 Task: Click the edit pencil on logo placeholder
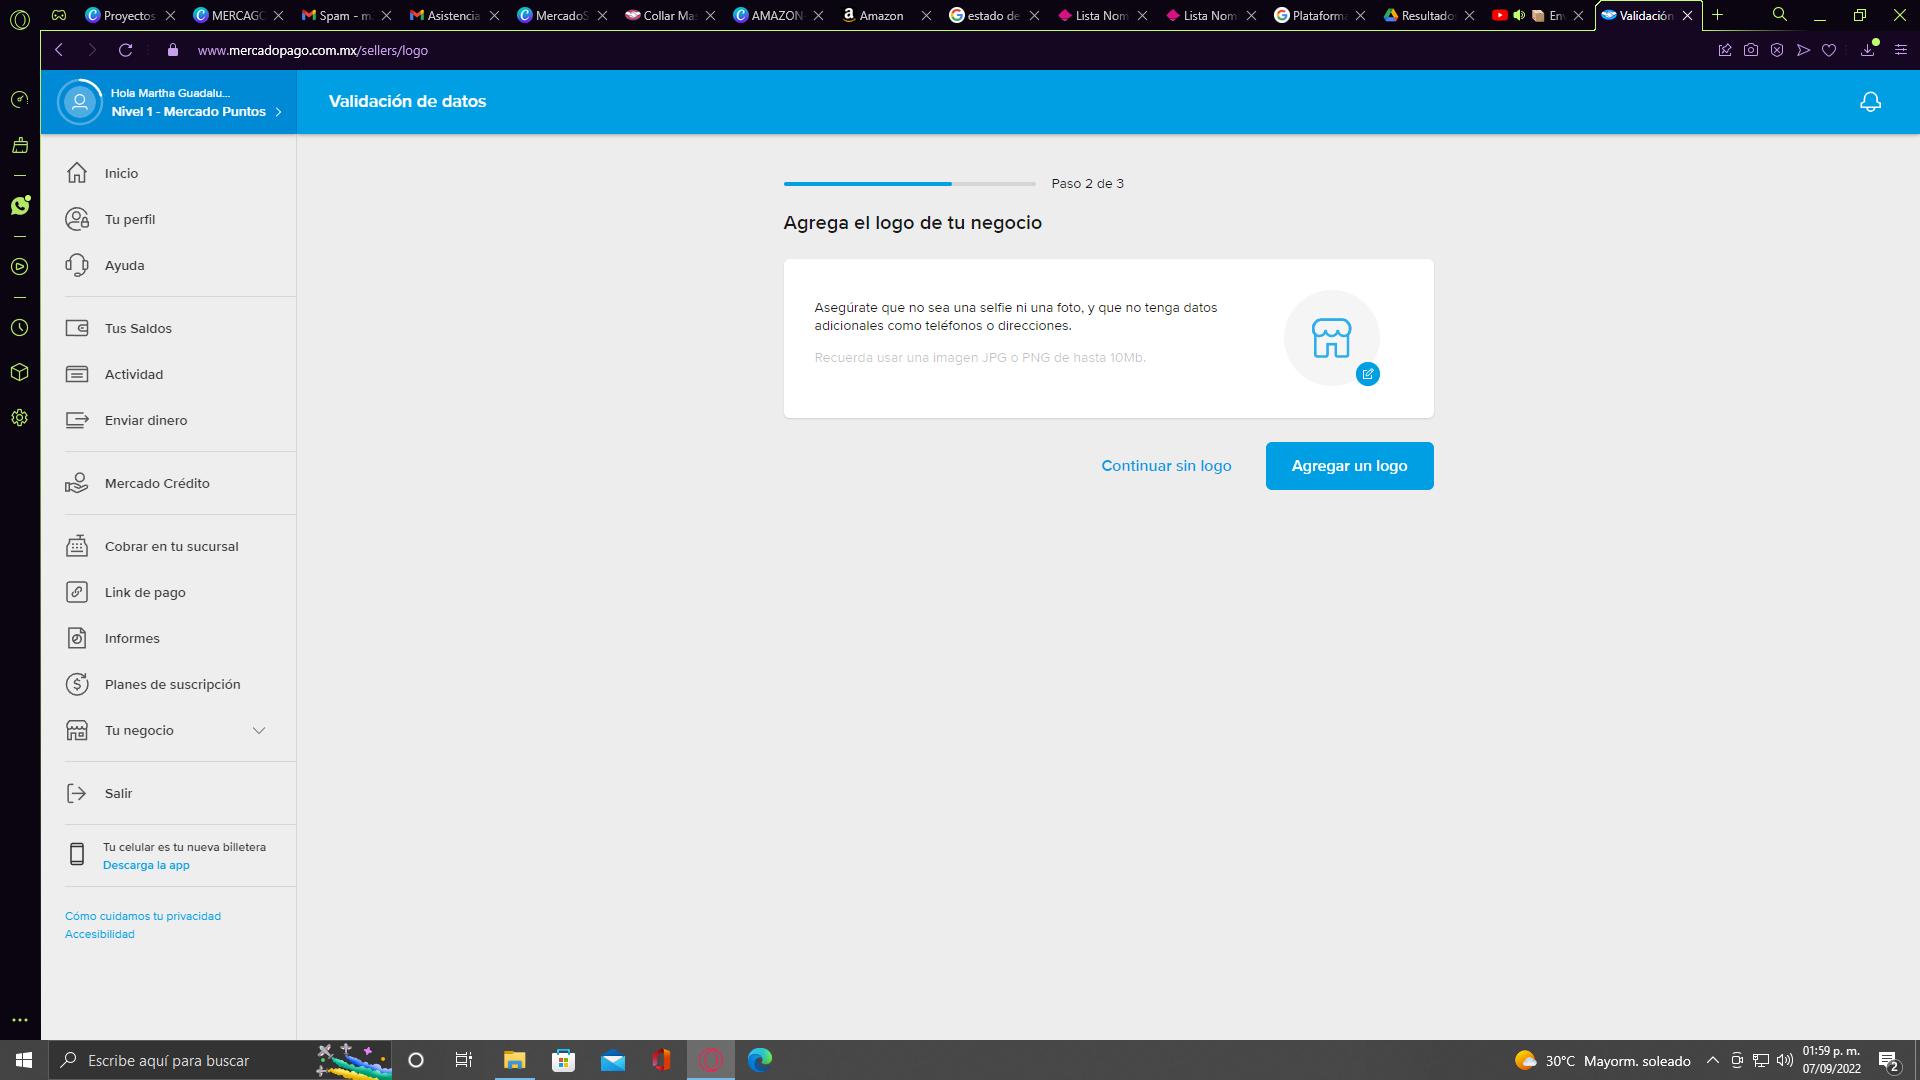pos(1367,374)
